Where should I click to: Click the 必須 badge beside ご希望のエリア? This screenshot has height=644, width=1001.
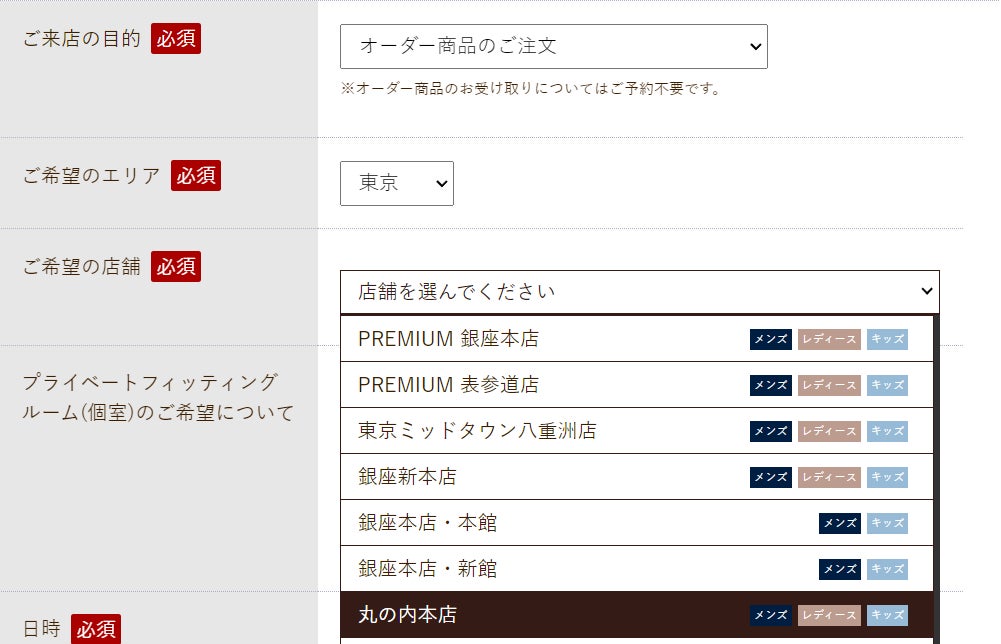coord(196,176)
